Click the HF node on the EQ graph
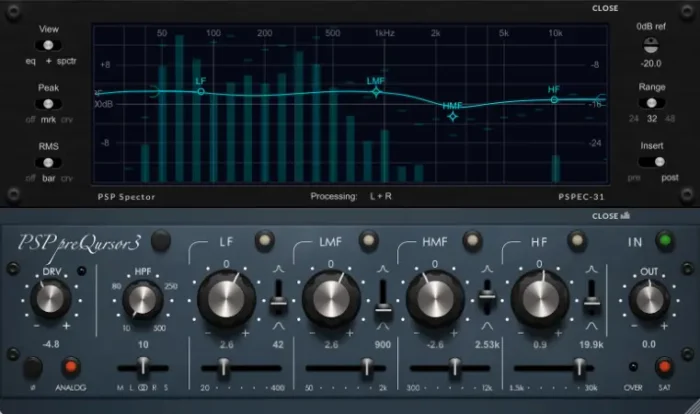Screen dimensions: 700x414 pyautogui.click(x=553, y=100)
